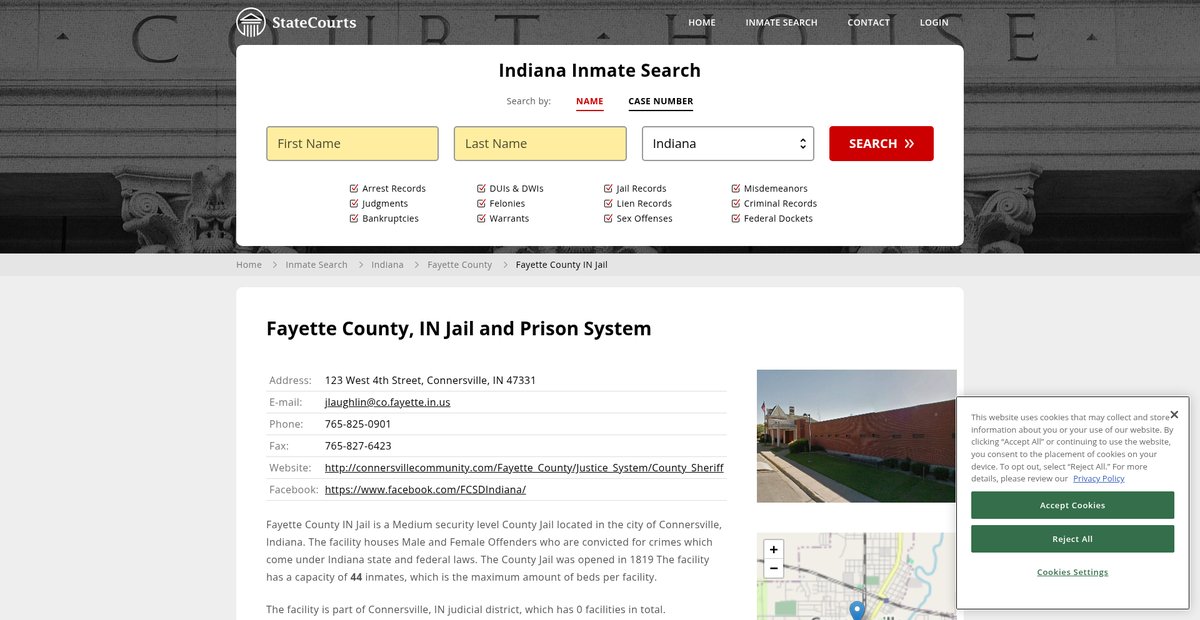Go to Fayette County breadcrumb link

tap(460, 265)
